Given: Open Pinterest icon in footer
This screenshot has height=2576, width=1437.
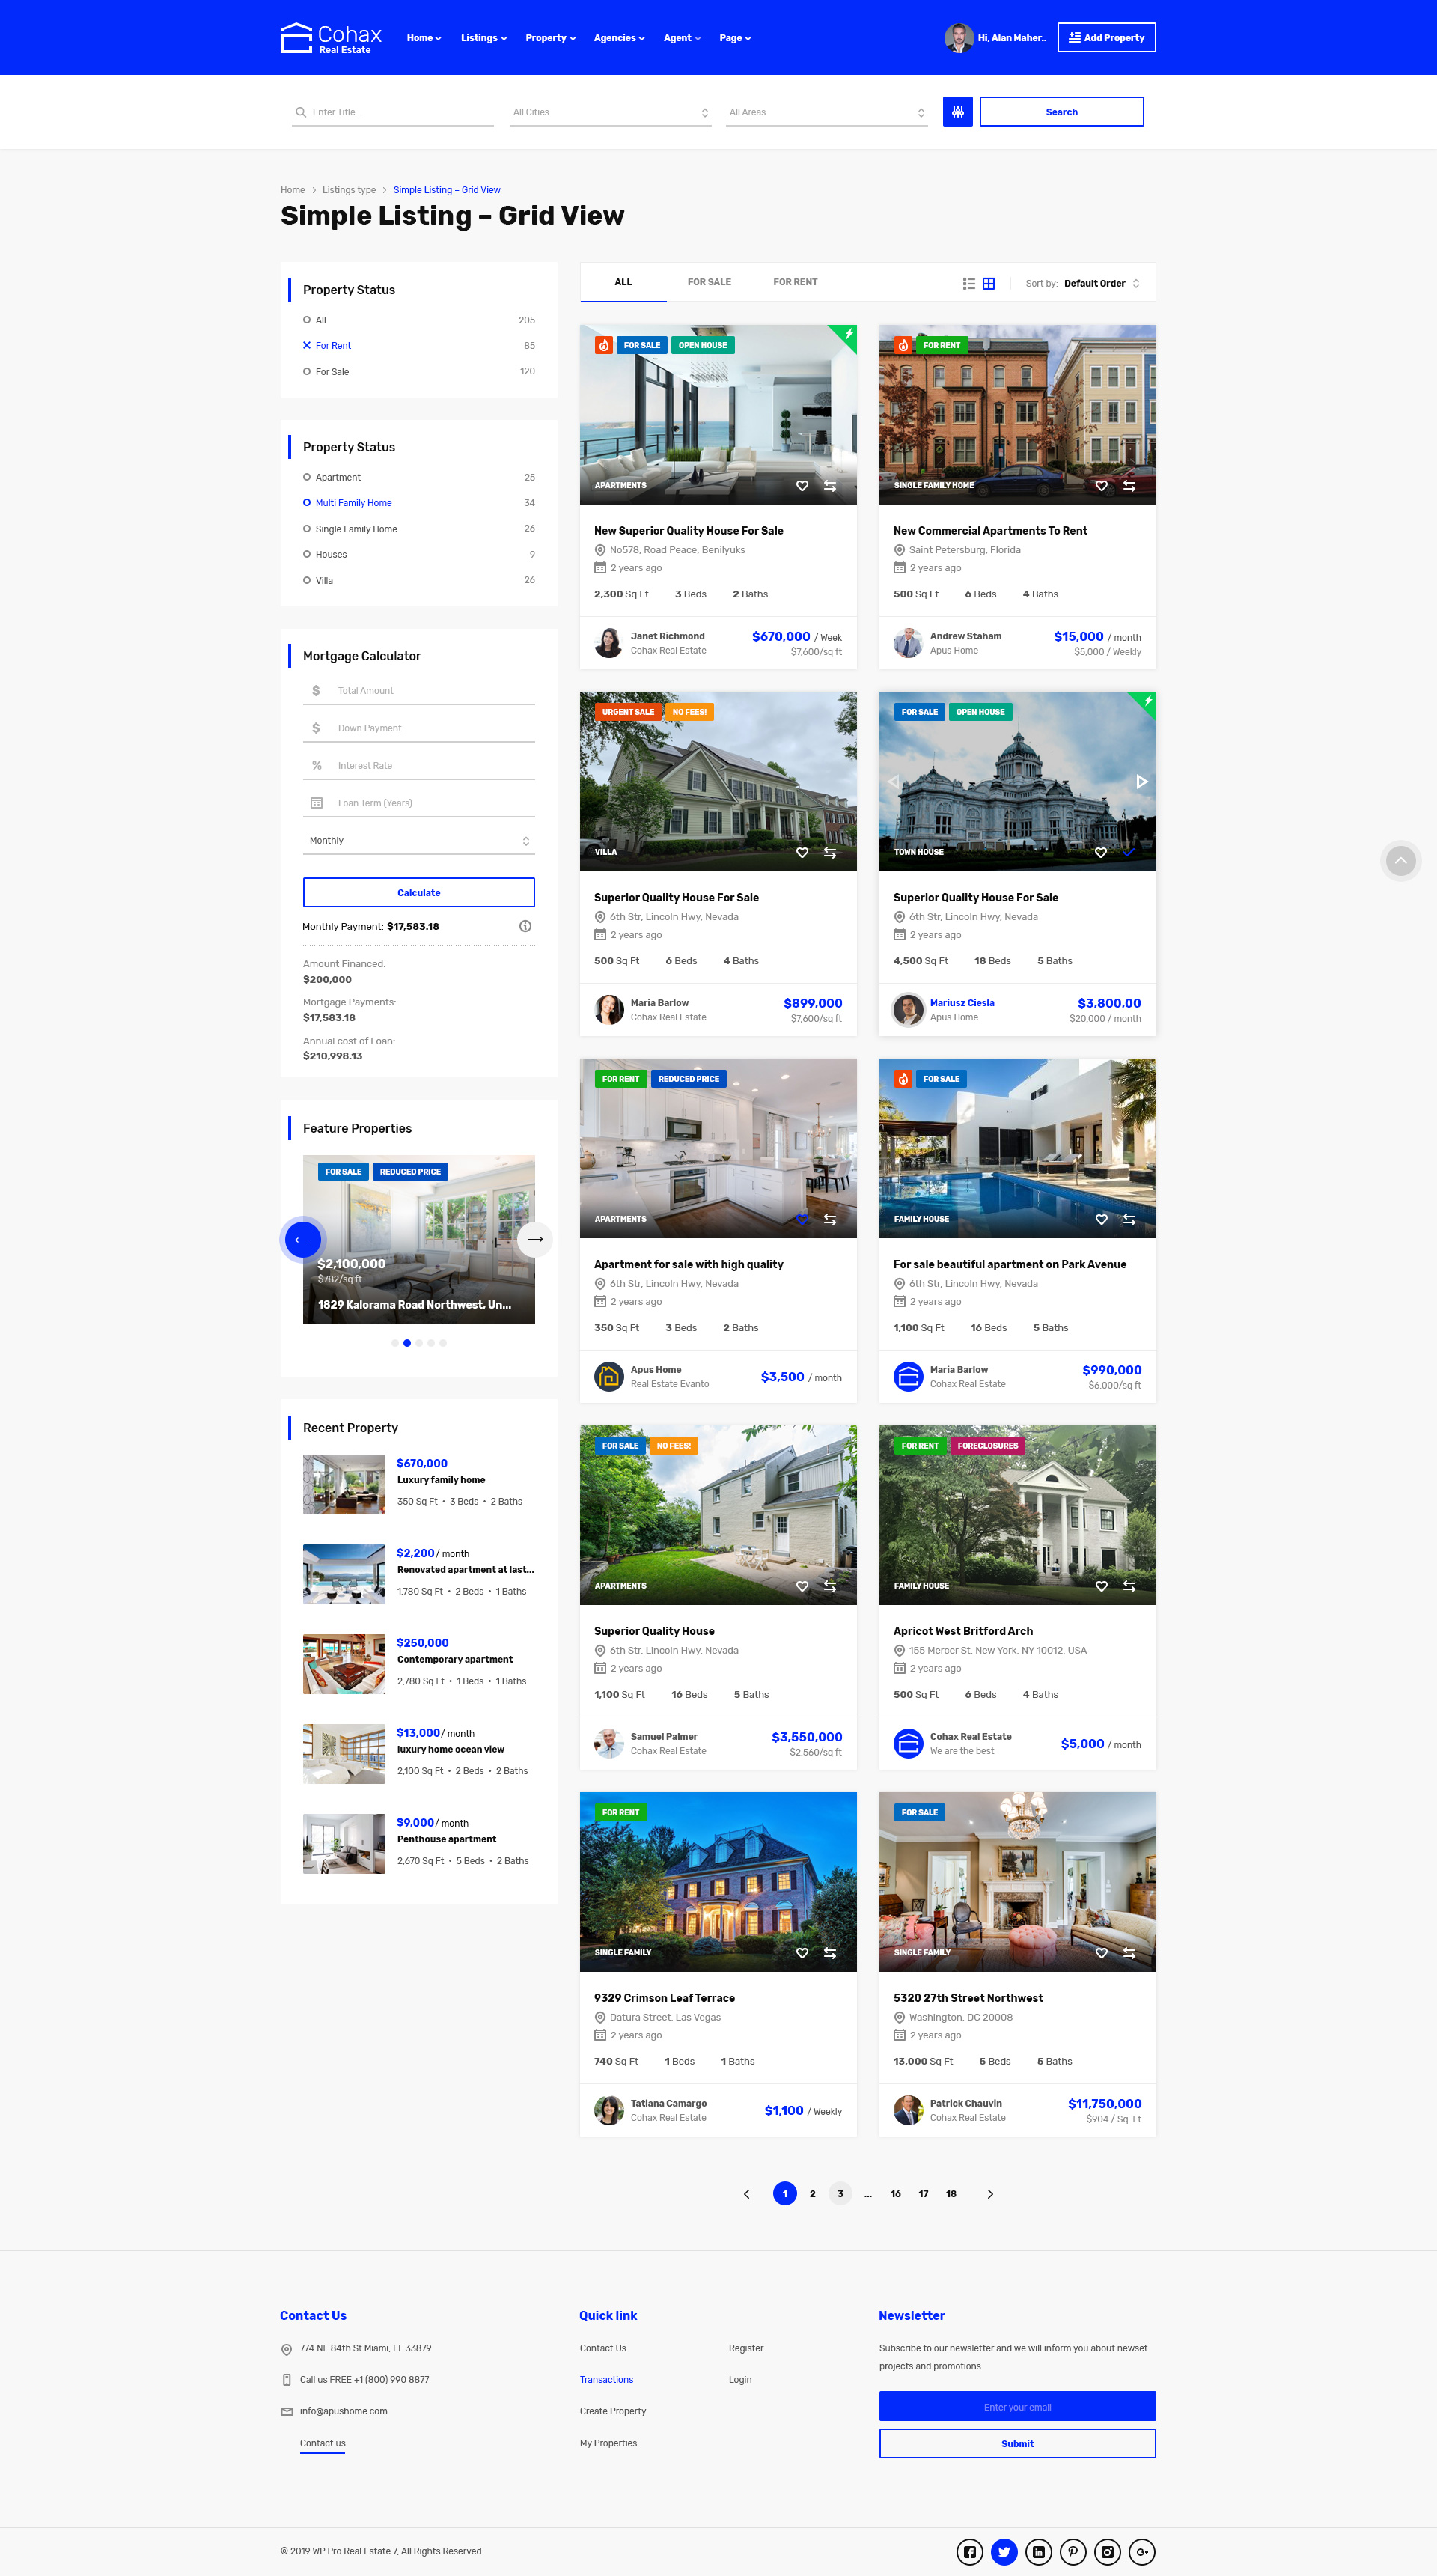Looking at the screenshot, I should (x=1072, y=2551).
